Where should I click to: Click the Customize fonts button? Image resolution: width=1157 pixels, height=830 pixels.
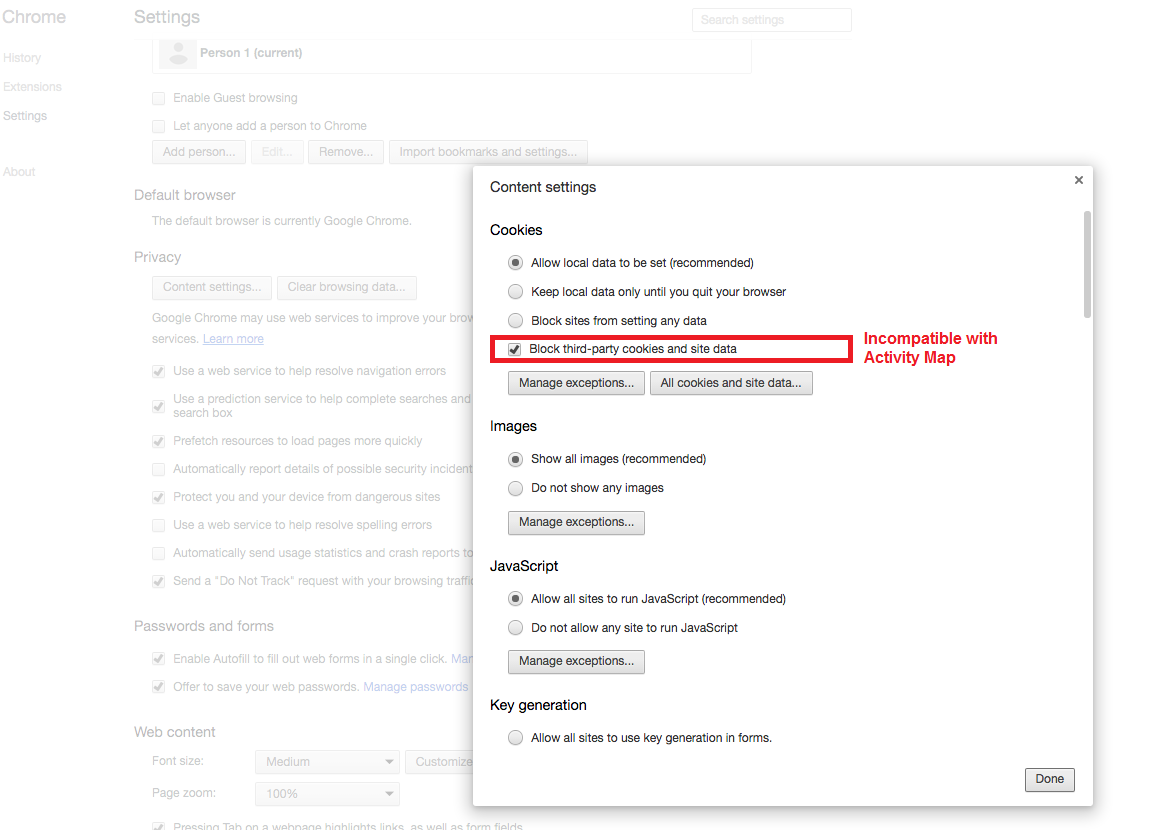(x=439, y=762)
